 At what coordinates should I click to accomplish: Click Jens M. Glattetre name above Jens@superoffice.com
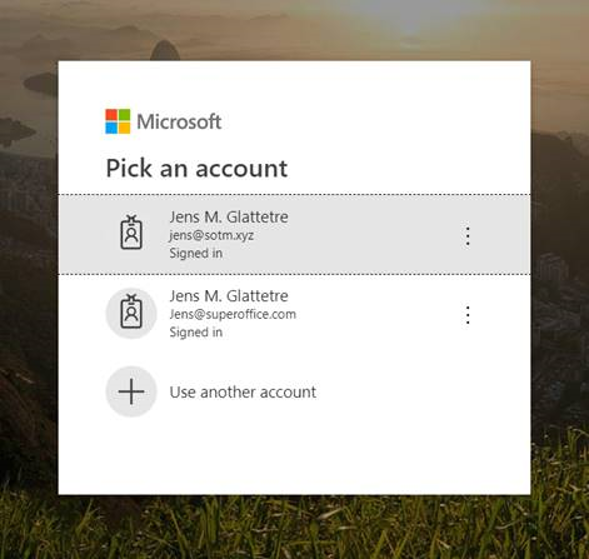coord(229,296)
